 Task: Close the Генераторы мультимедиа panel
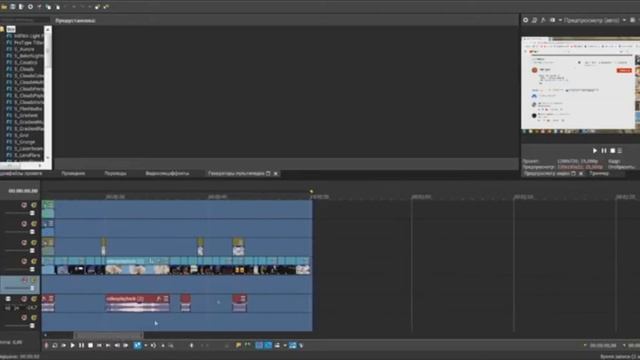click(276, 173)
